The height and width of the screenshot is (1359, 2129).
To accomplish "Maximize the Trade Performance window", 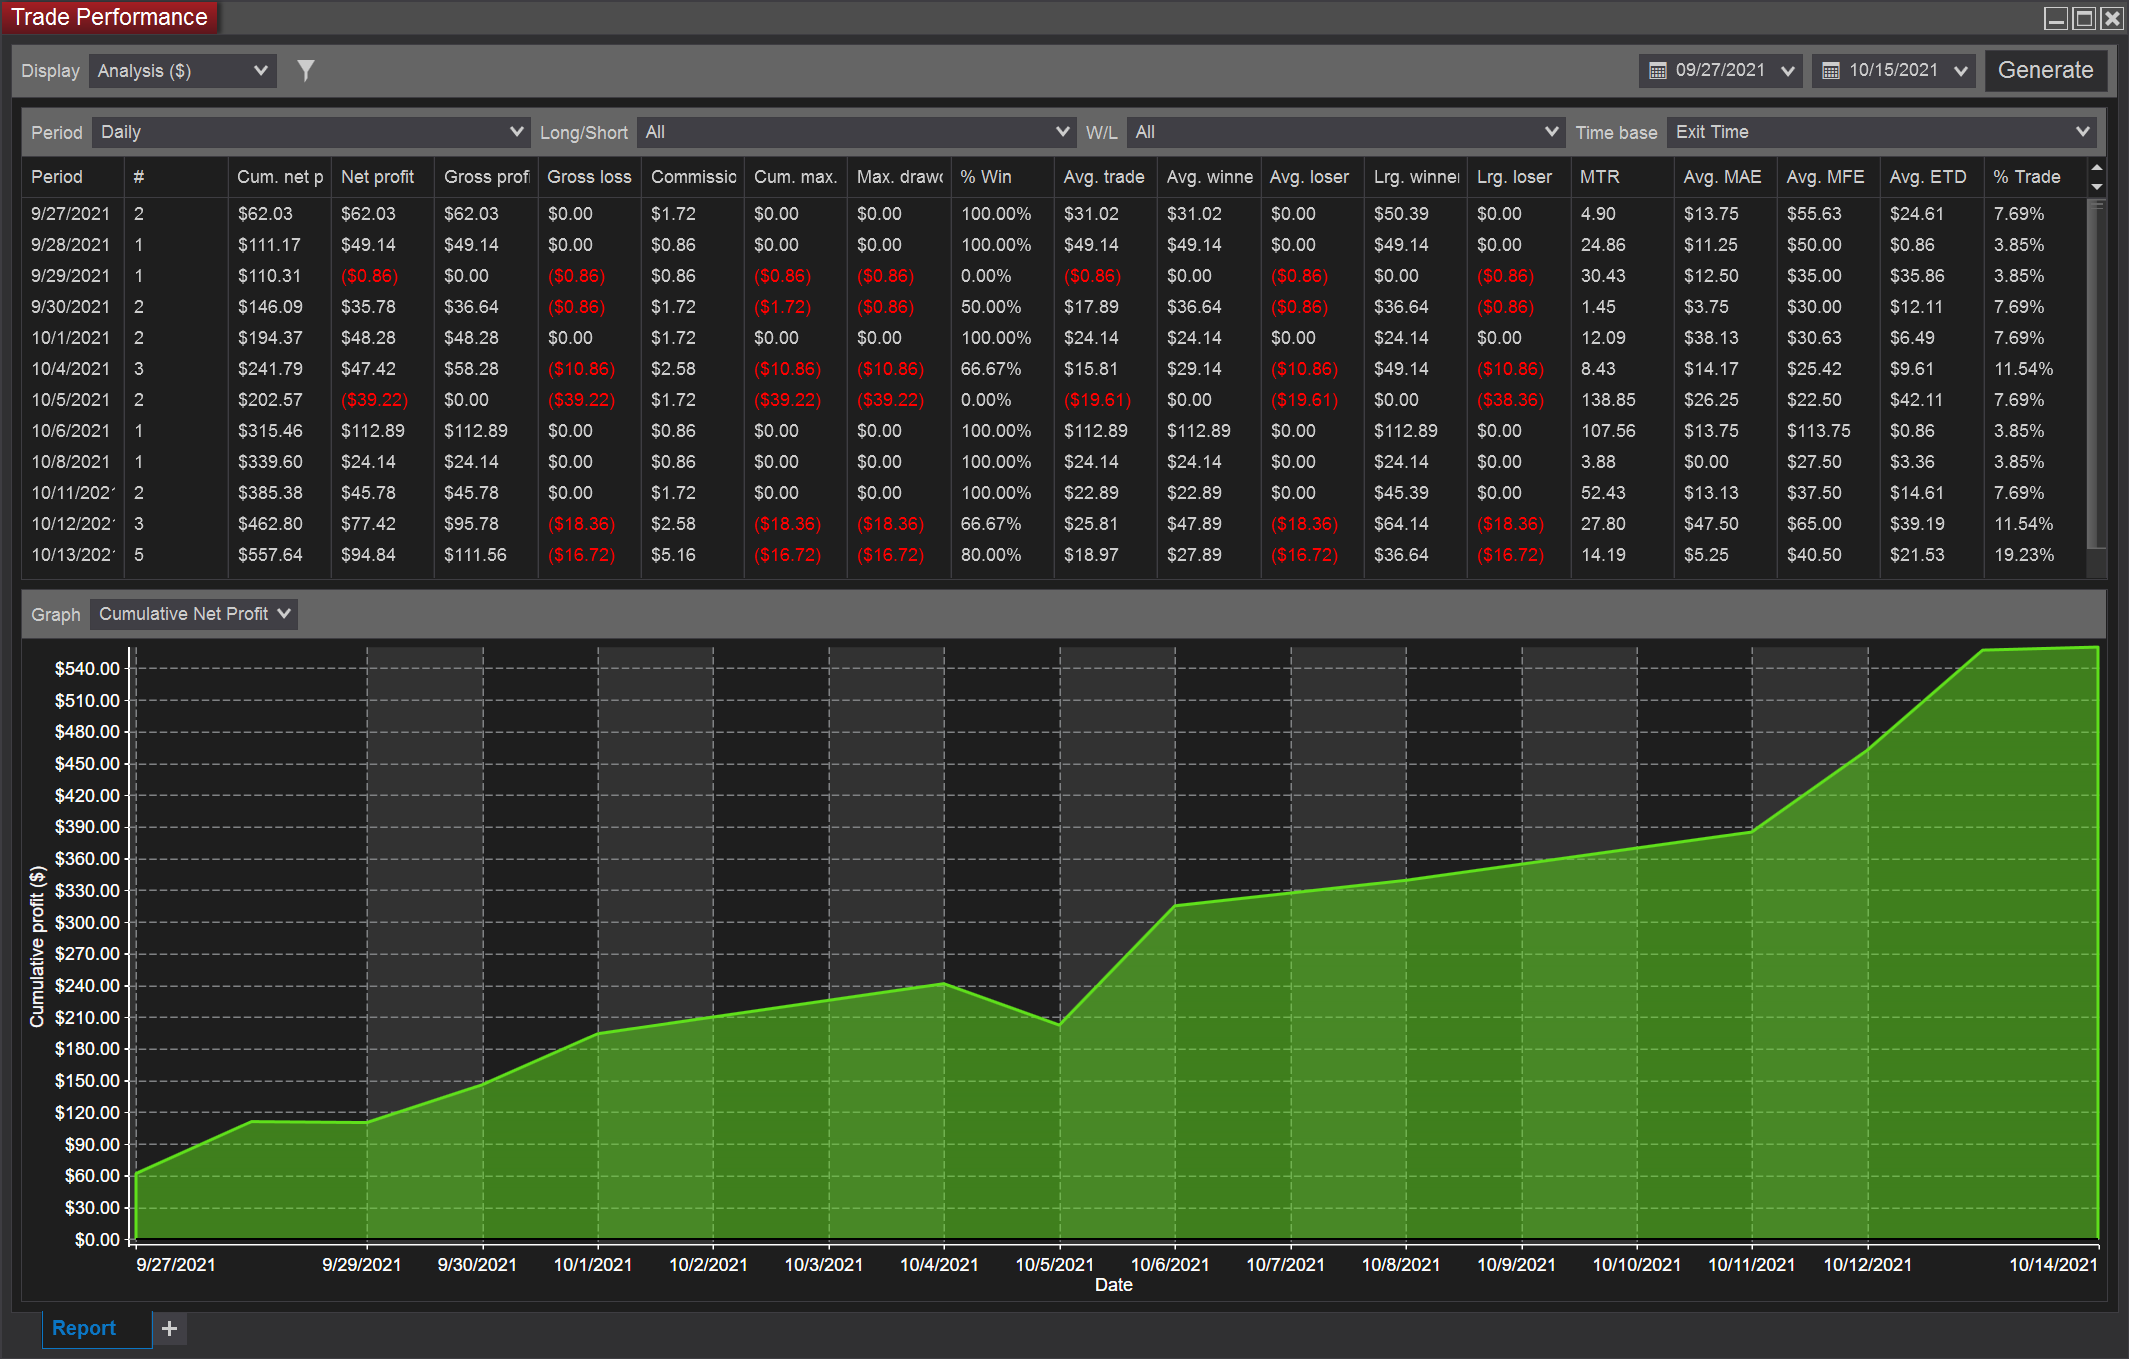I will point(2084,18).
